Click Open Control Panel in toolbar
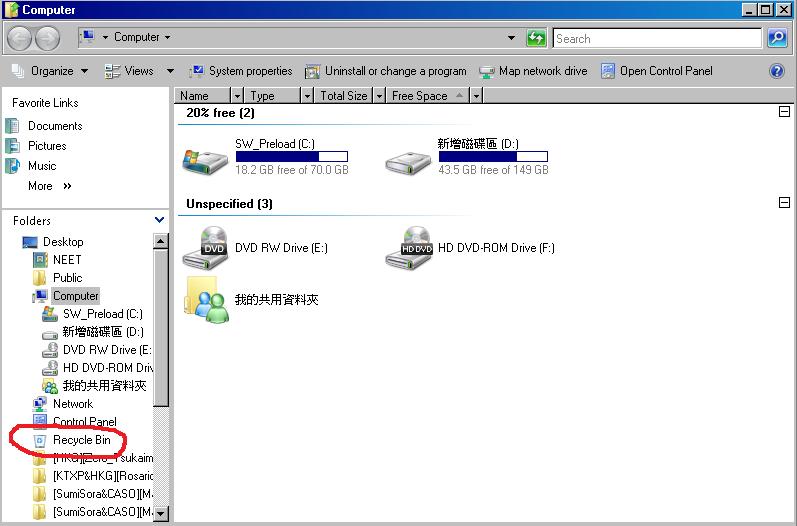Viewport: 797px width, 526px height. click(x=666, y=71)
